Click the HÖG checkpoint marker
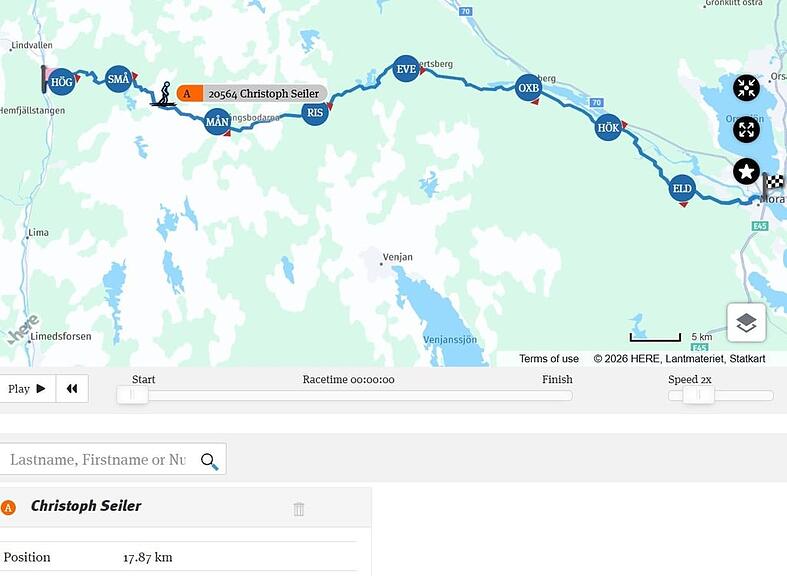Image resolution: width=787 pixels, height=576 pixels. click(x=62, y=81)
